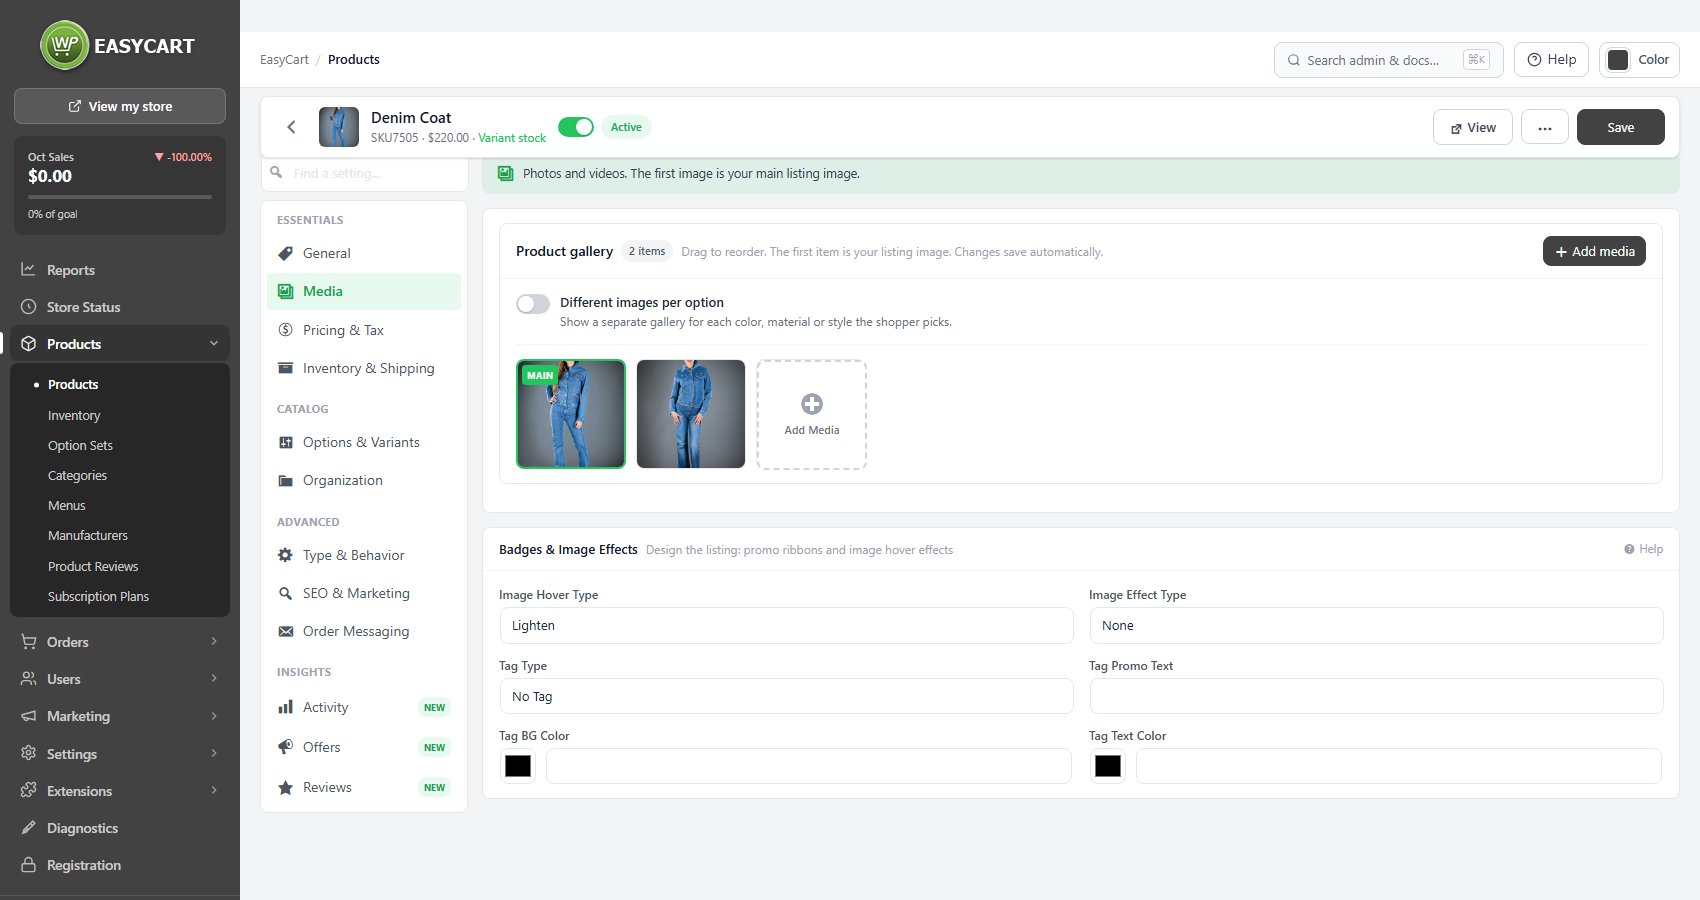Open Subscription Plans in submenu
Image resolution: width=1700 pixels, height=900 pixels.
98,596
